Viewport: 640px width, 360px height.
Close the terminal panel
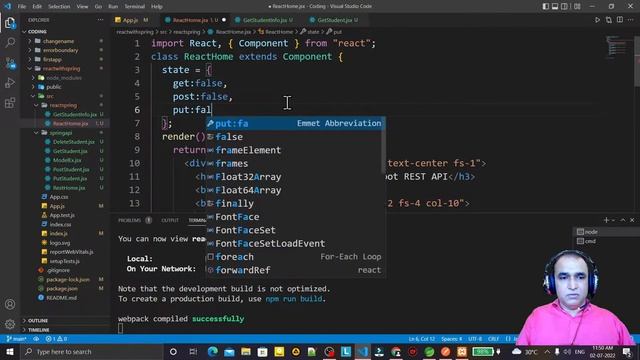pyautogui.click(x=632, y=220)
